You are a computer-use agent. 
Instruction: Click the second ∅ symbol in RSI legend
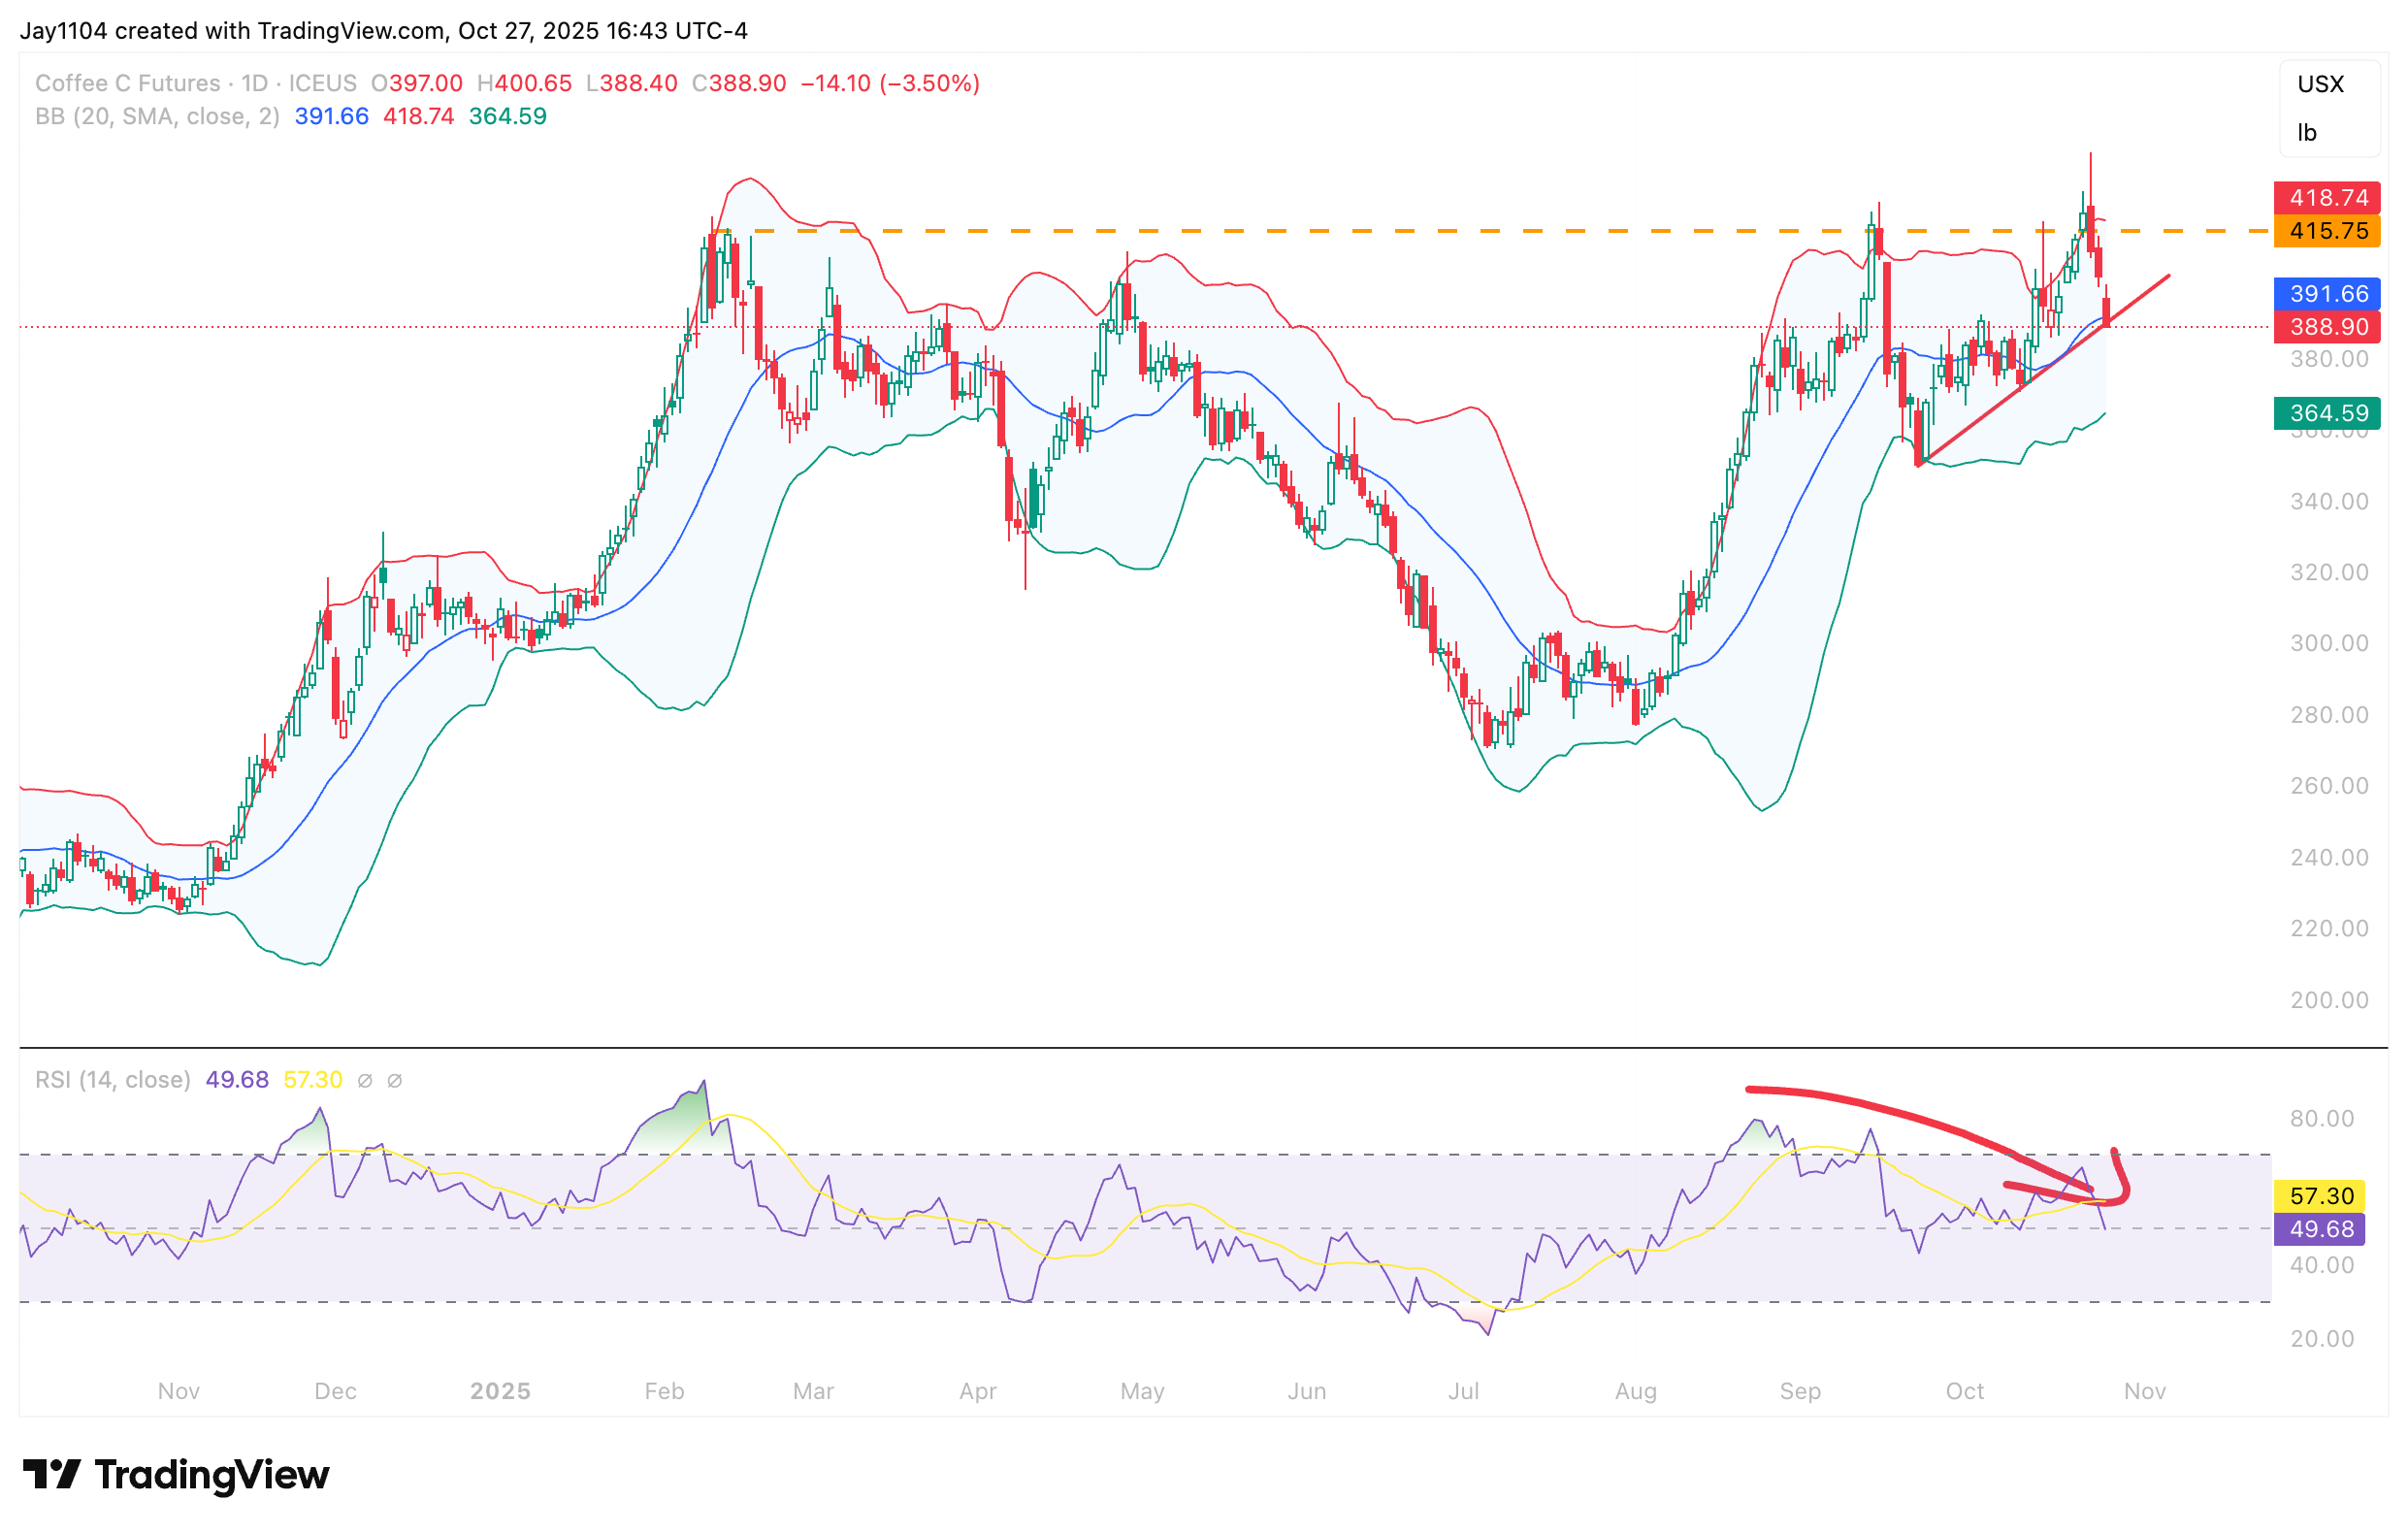tap(395, 1080)
